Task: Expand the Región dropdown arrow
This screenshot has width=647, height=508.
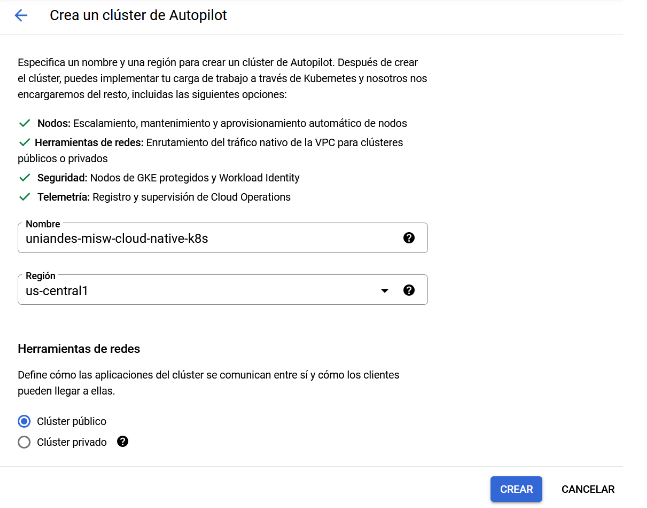Action: point(385,291)
